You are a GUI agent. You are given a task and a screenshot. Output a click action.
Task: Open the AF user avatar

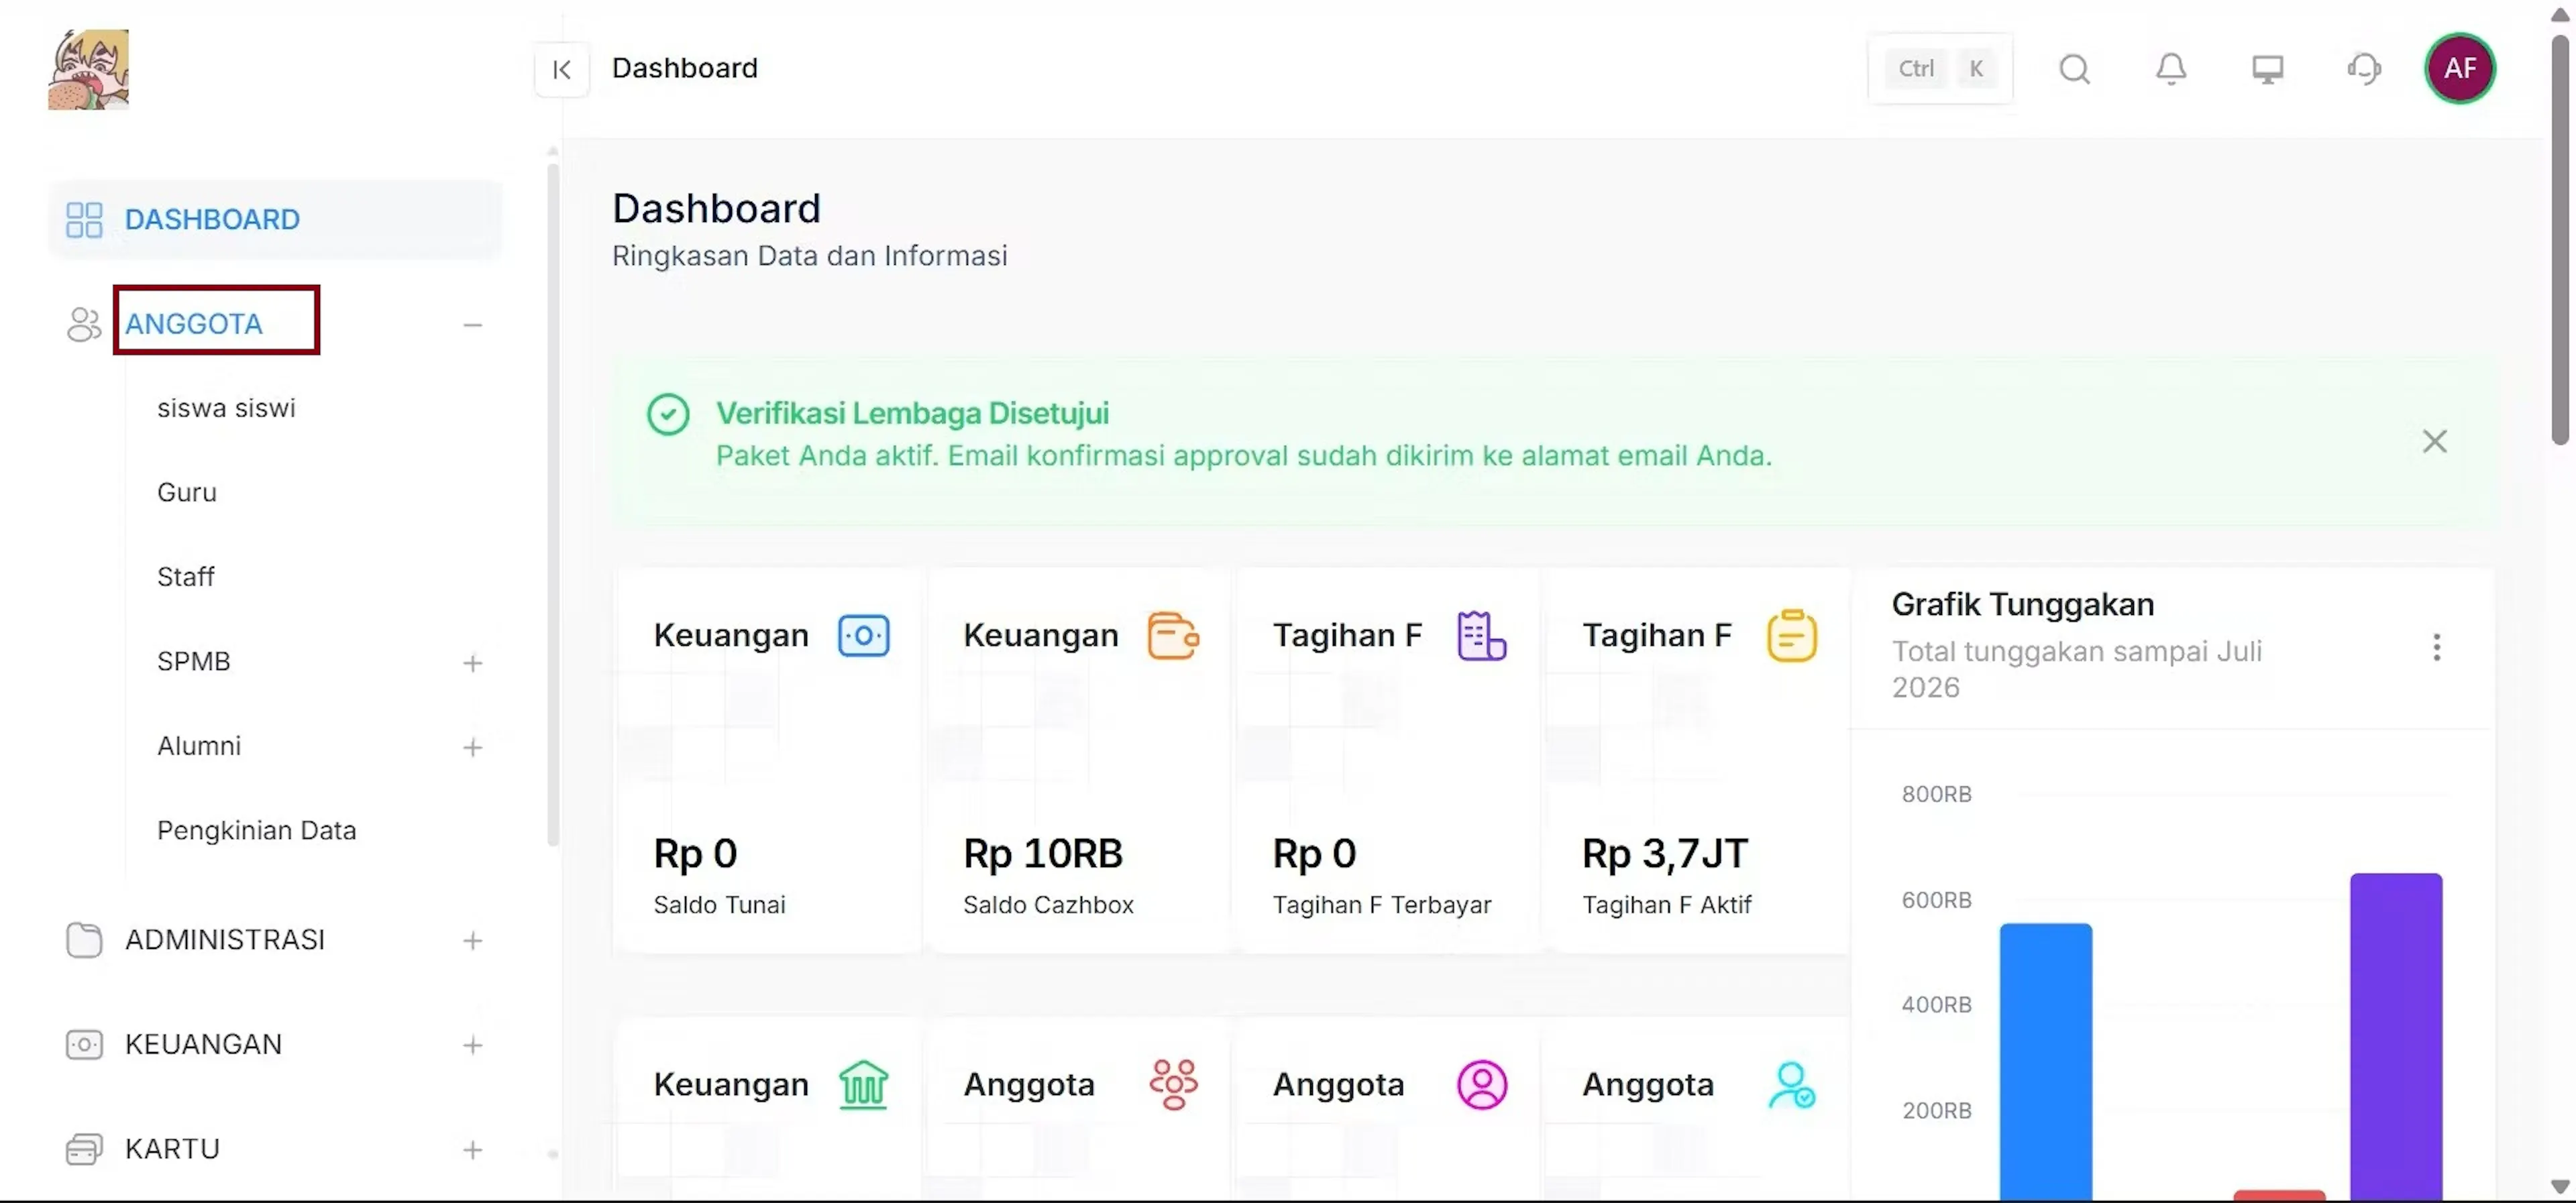2459,68
